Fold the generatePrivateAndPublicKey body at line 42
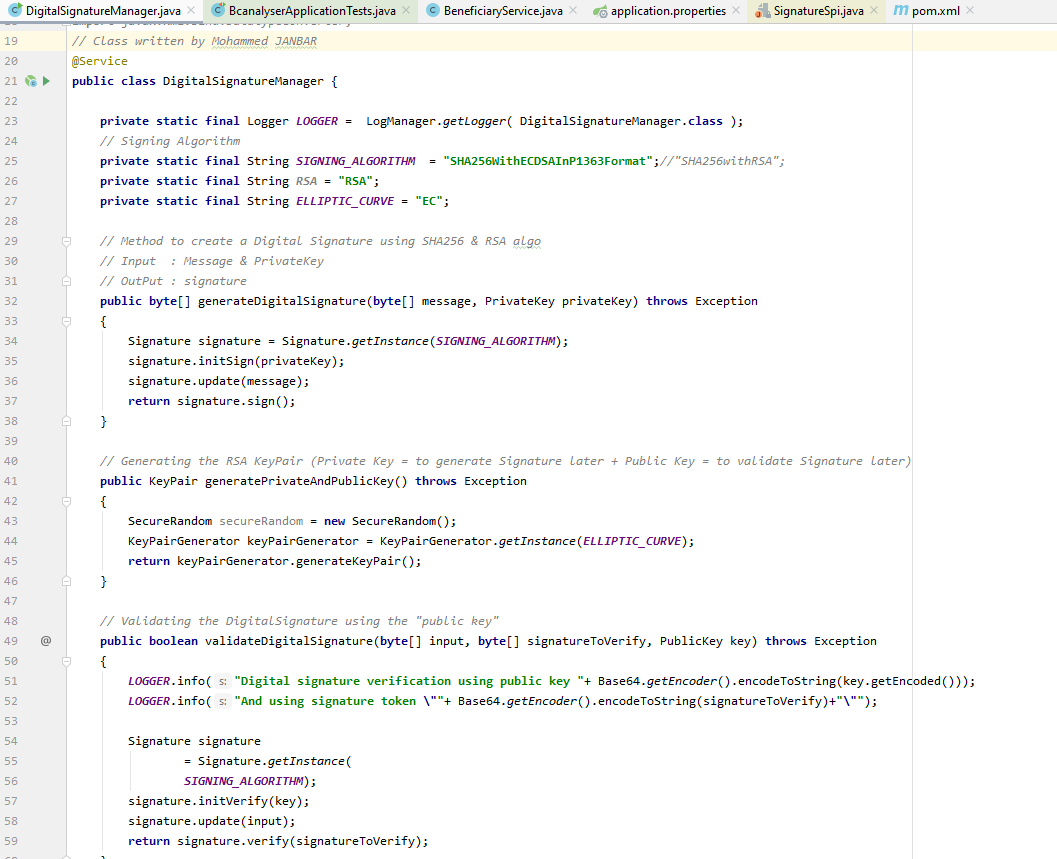 (x=66, y=501)
